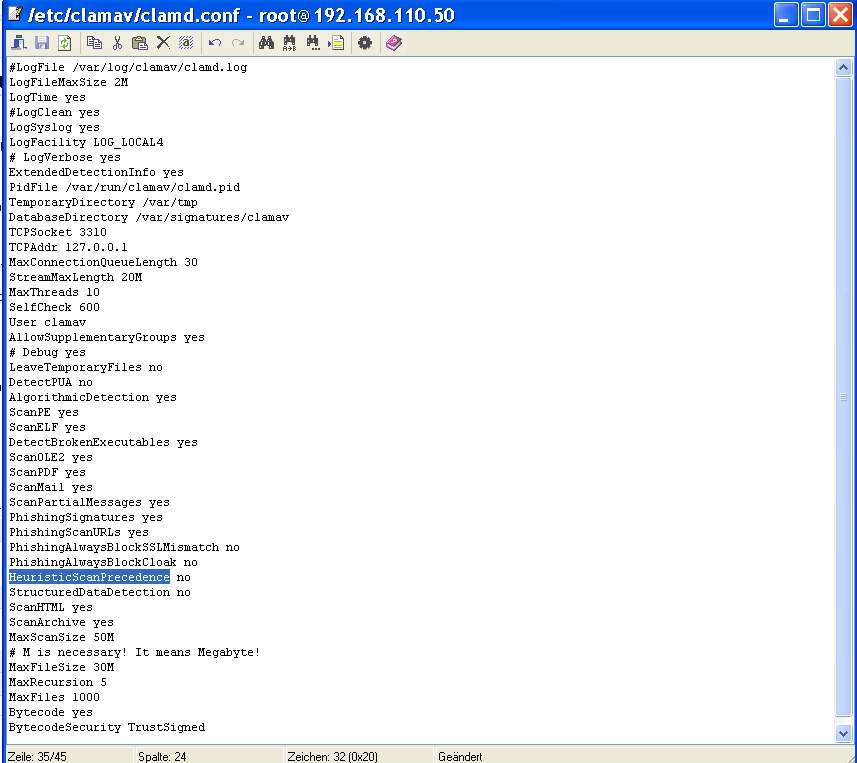857x763 pixels.
Task: Click the Cut scissors icon
Action: pos(117,43)
